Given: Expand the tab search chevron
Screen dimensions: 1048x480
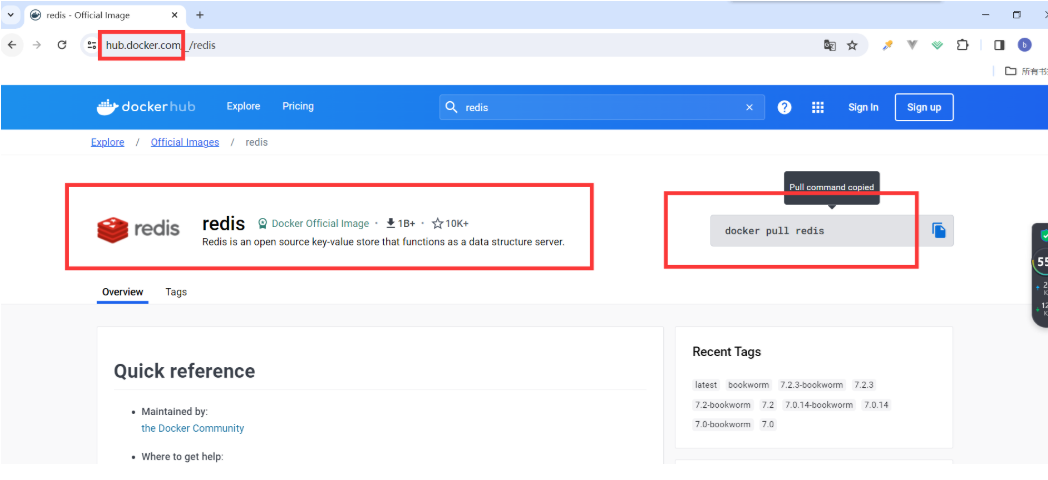Looking at the screenshot, I should tap(10, 15).
